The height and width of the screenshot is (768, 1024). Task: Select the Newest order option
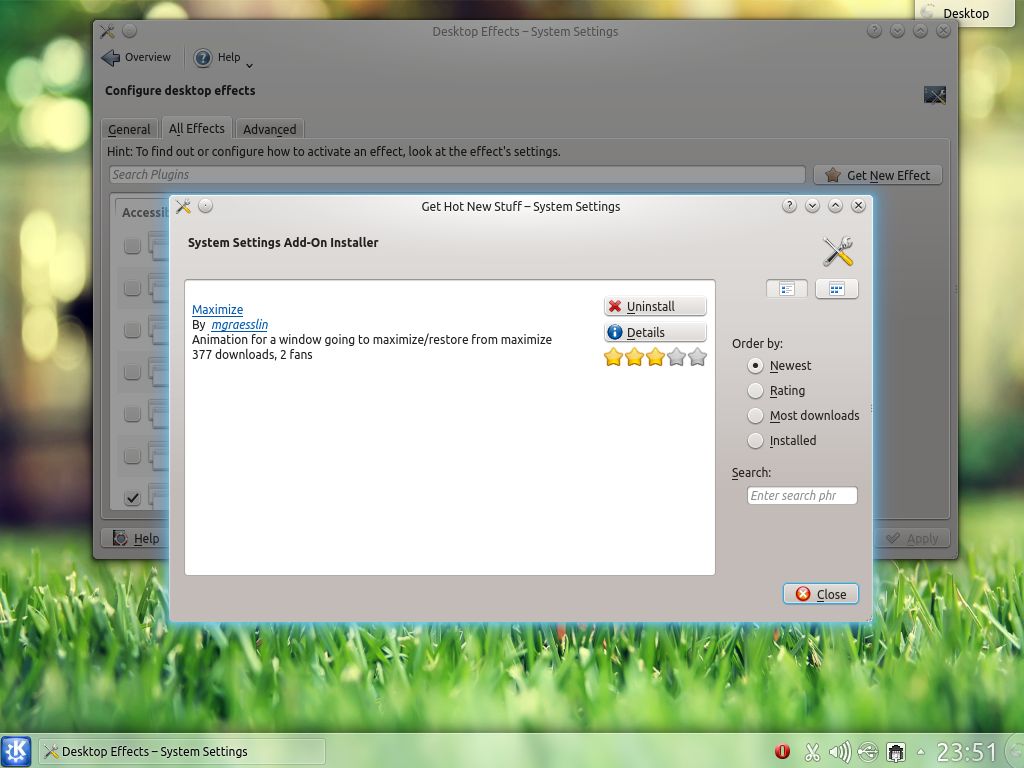(x=780, y=366)
